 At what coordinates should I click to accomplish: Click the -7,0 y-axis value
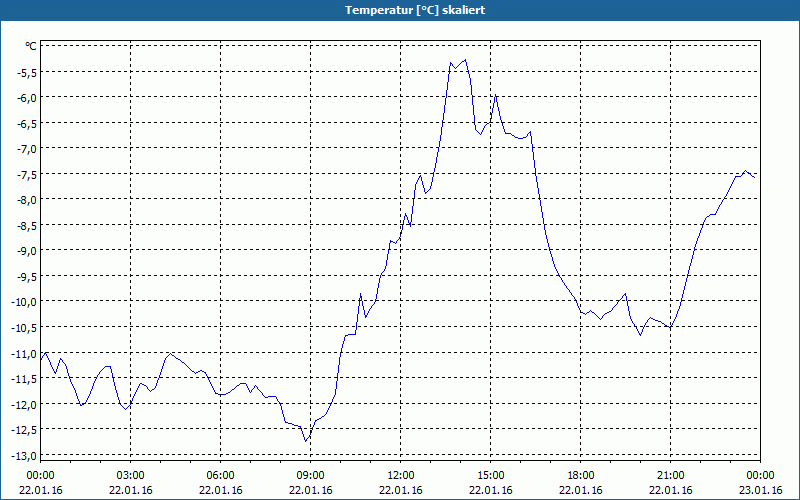(x=27, y=148)
